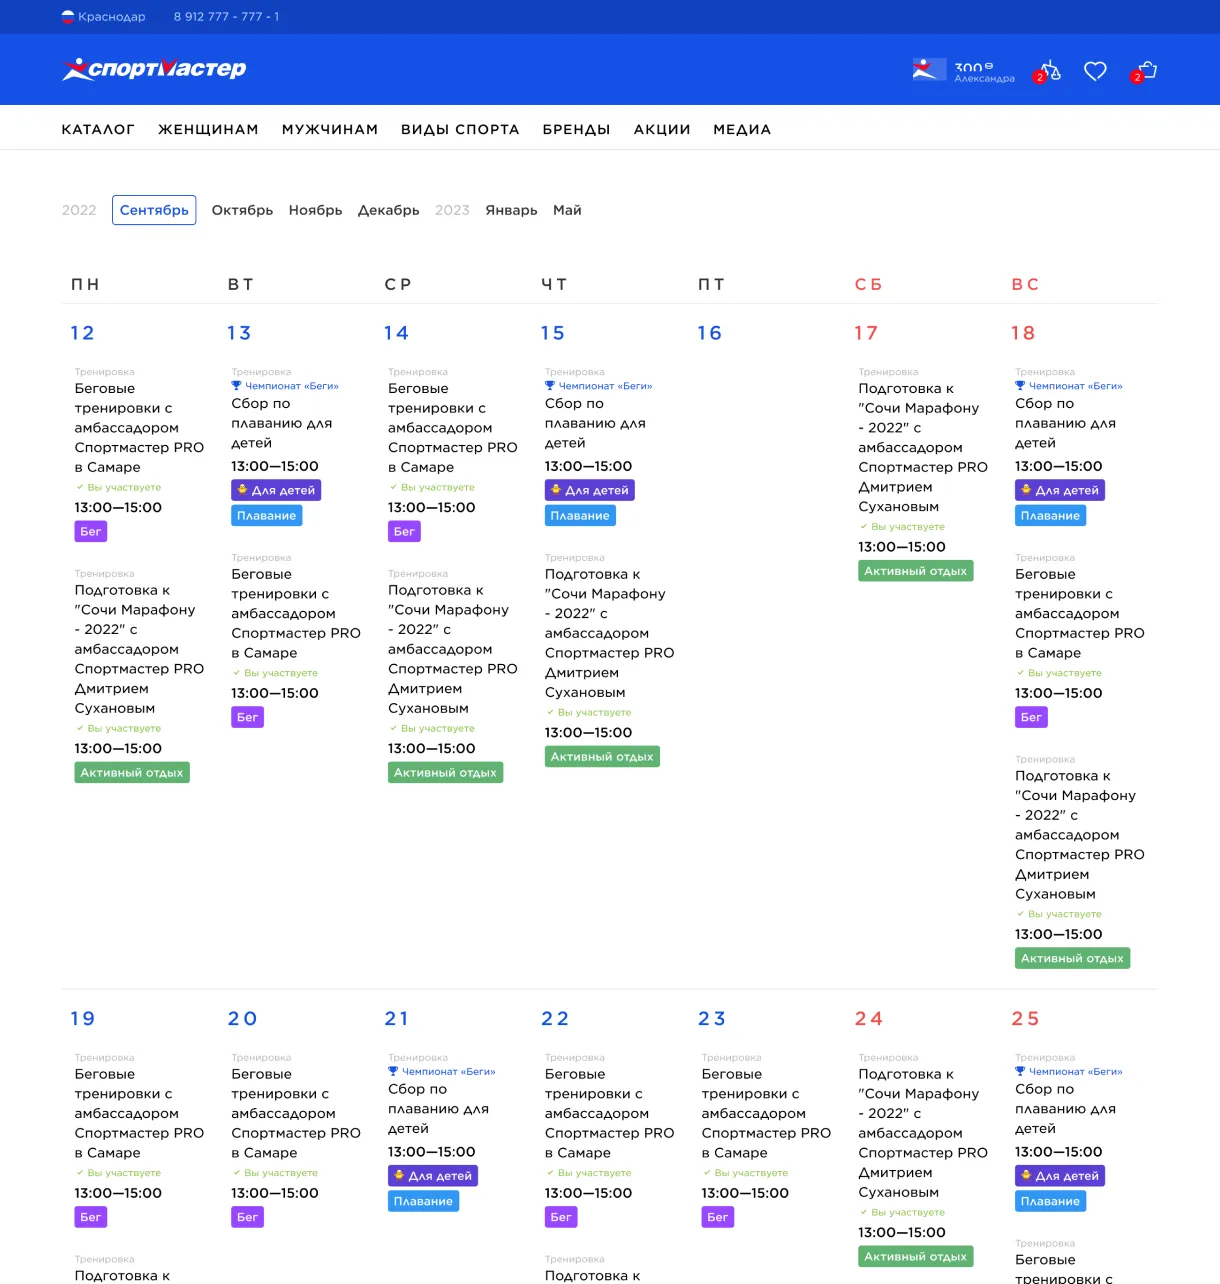Click Вы участвуете checkmark on day 23 event
Screen dimensions: 1220x1284
point(707,1173)
